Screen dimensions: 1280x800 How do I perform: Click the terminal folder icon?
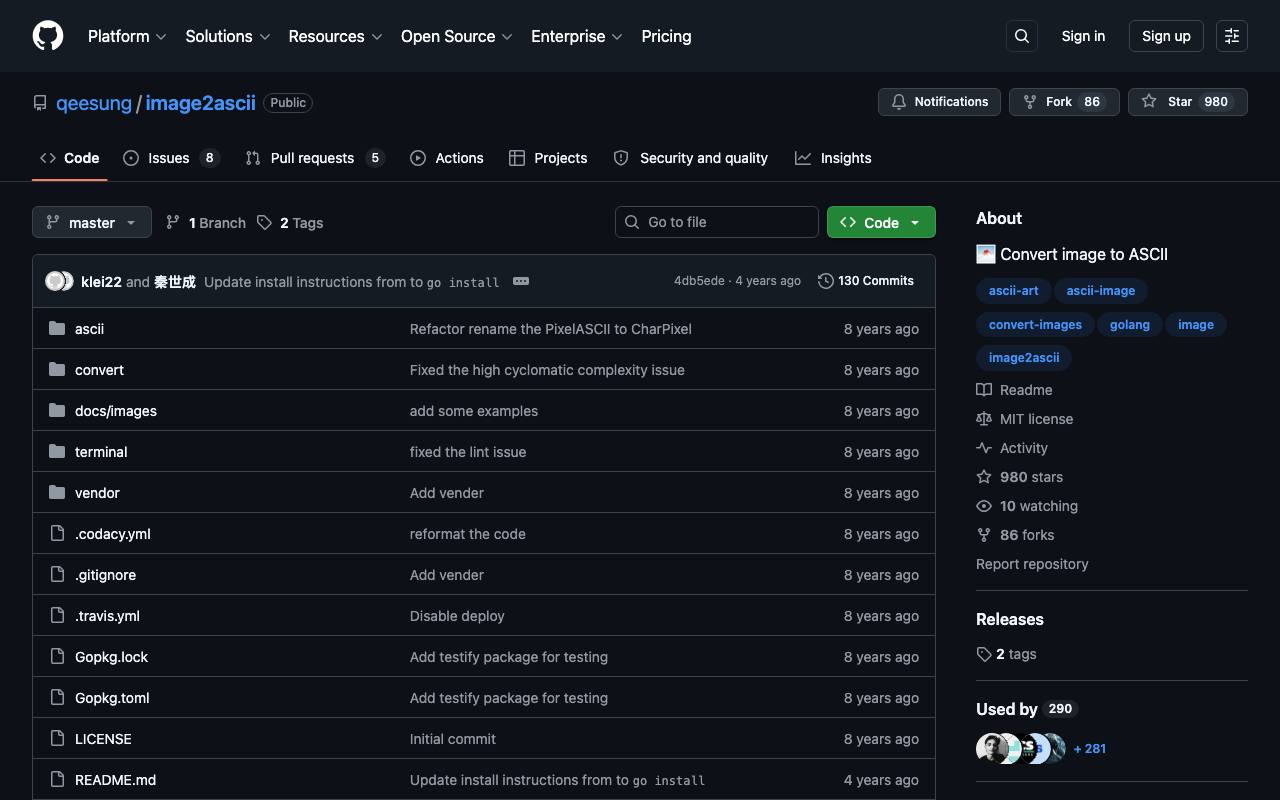point(57,452)
